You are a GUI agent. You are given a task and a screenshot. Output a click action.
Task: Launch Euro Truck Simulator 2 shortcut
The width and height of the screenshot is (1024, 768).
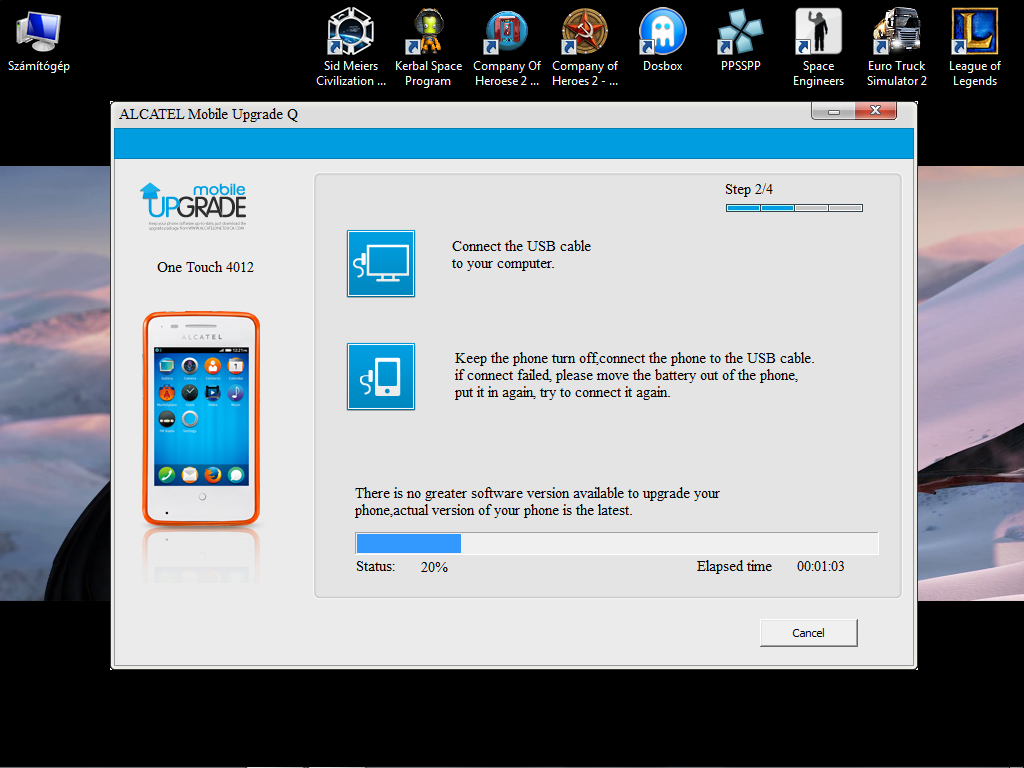click(x=897, y=48)
